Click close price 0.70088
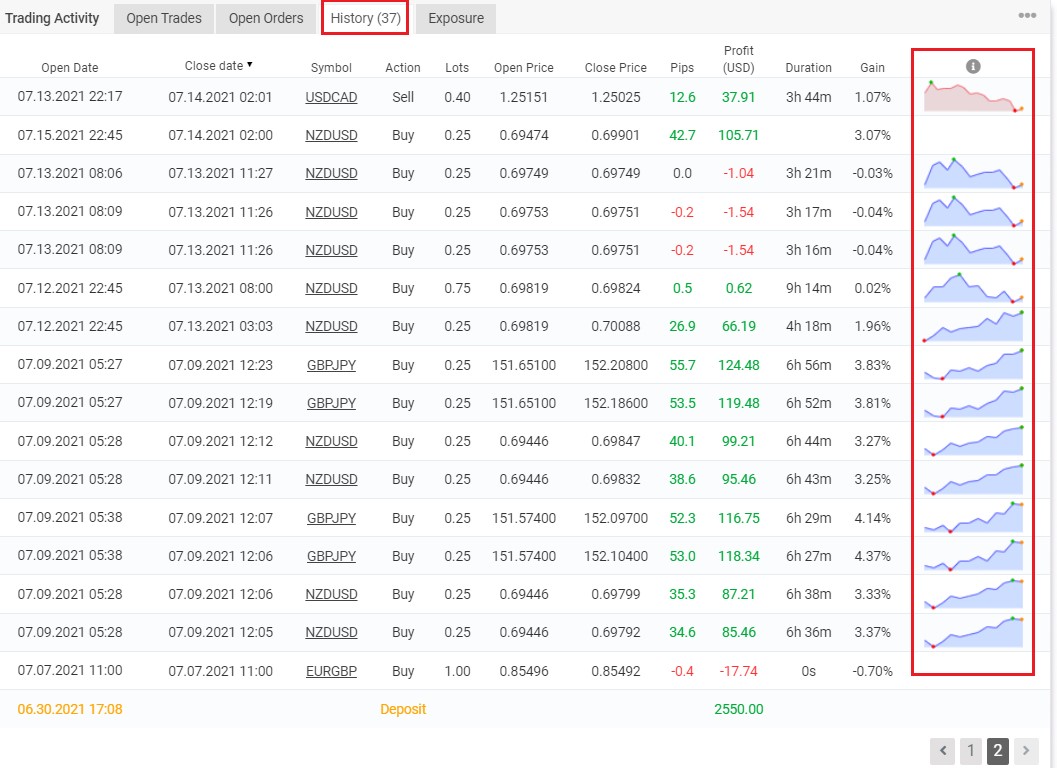Viewport: 1057px width, 768px height. [615, 326]
